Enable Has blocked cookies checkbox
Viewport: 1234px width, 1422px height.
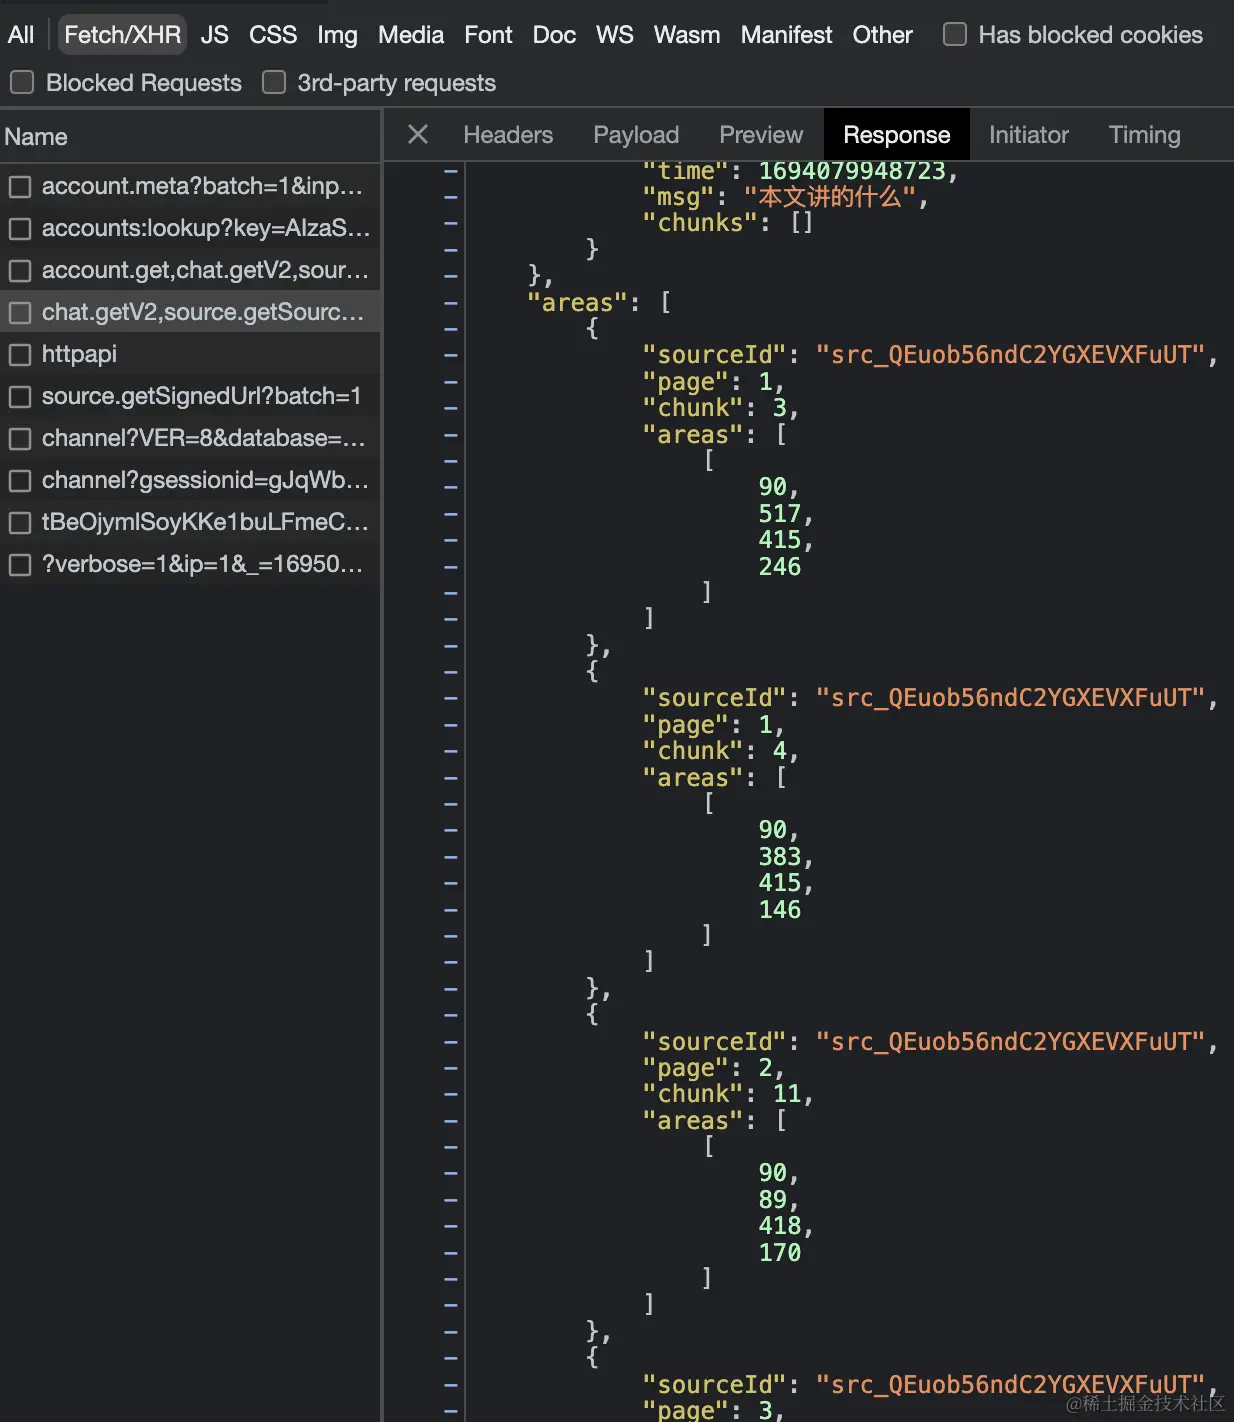pos(955,34)
